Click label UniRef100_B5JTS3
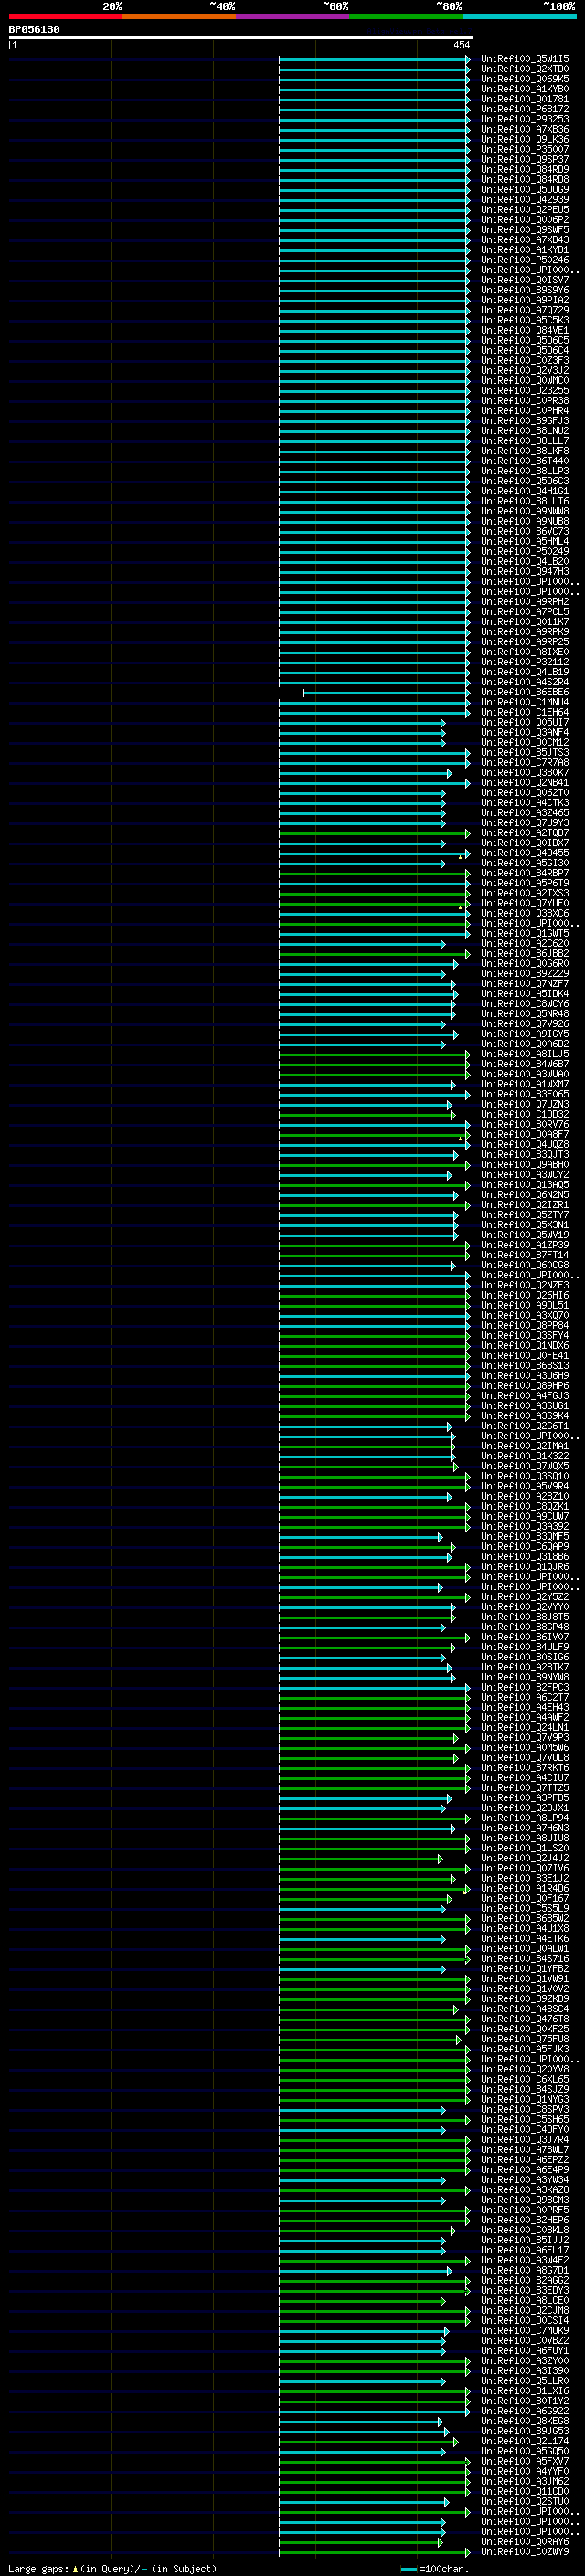 coord(525,752)
